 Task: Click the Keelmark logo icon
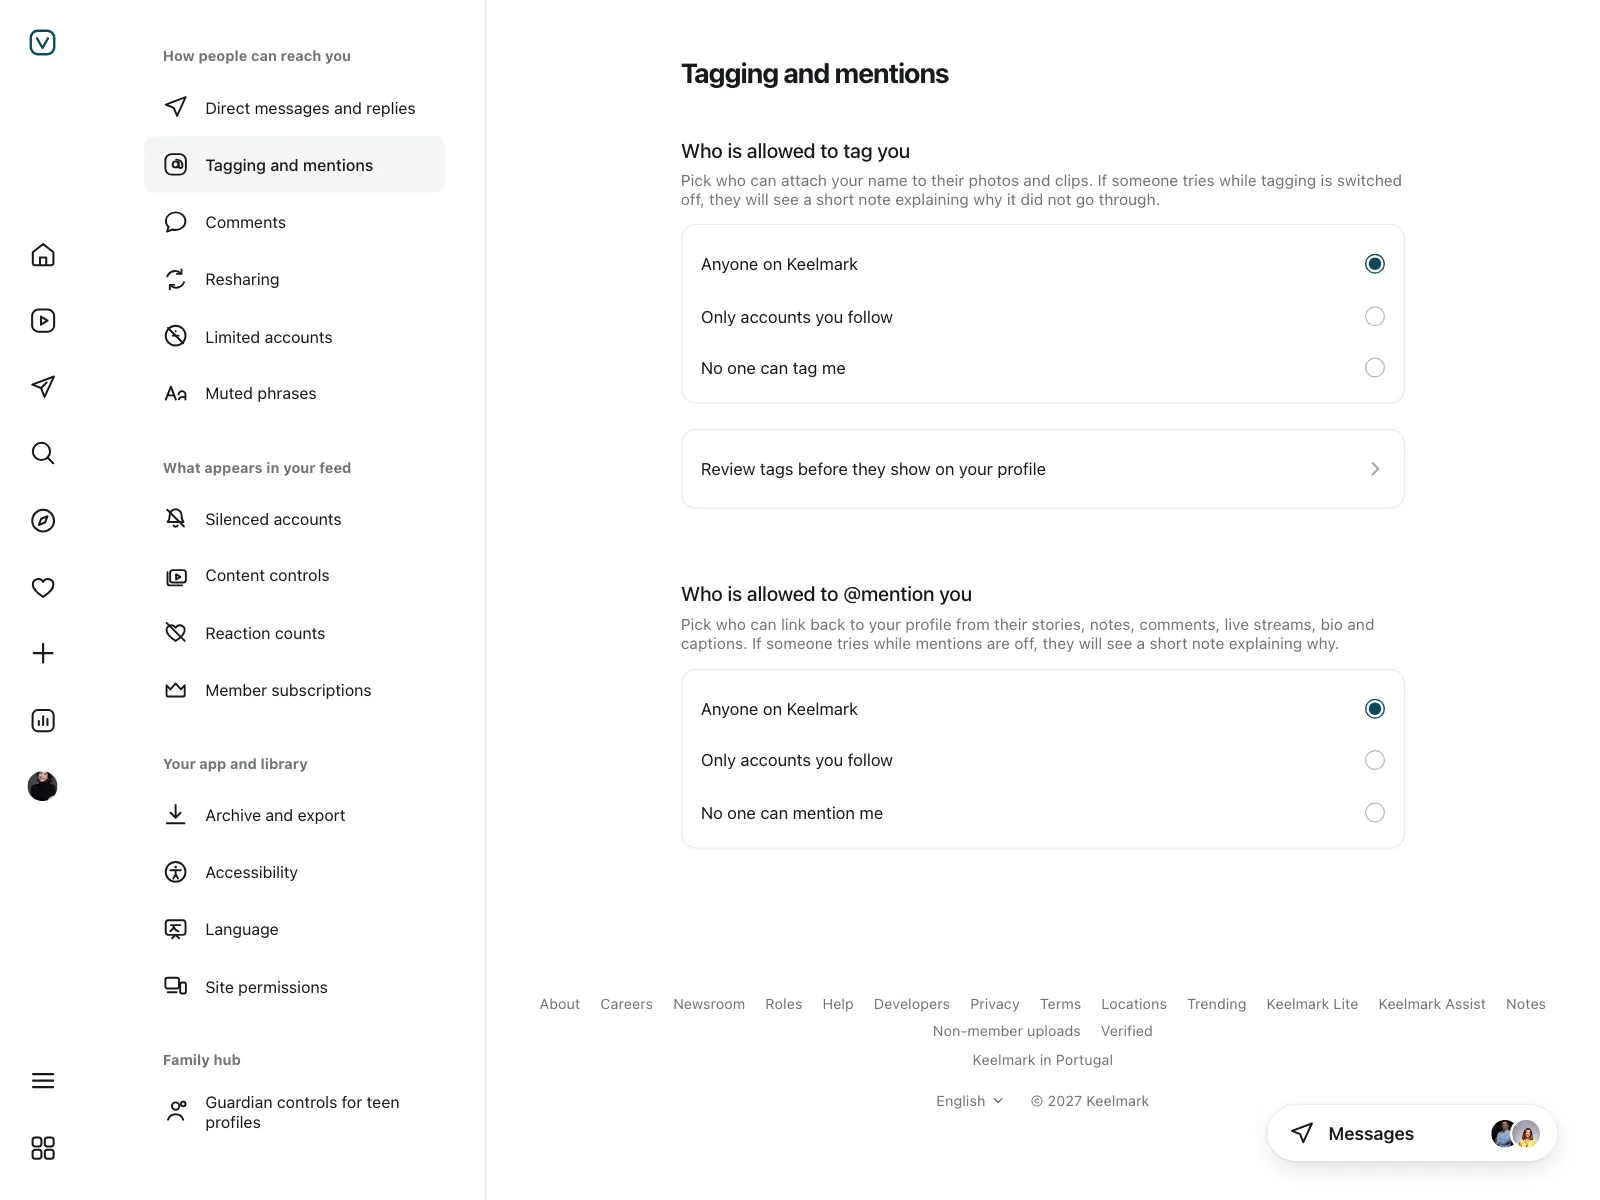pos(43,42)
